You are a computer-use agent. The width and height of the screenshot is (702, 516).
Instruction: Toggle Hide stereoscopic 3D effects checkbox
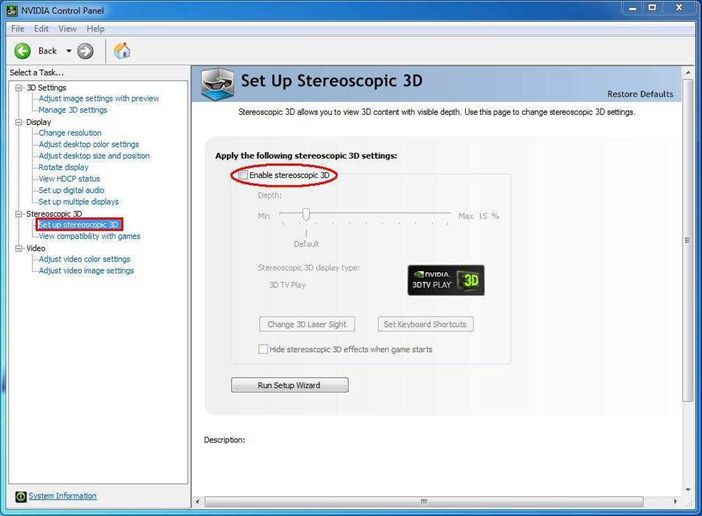pos(263,350)
